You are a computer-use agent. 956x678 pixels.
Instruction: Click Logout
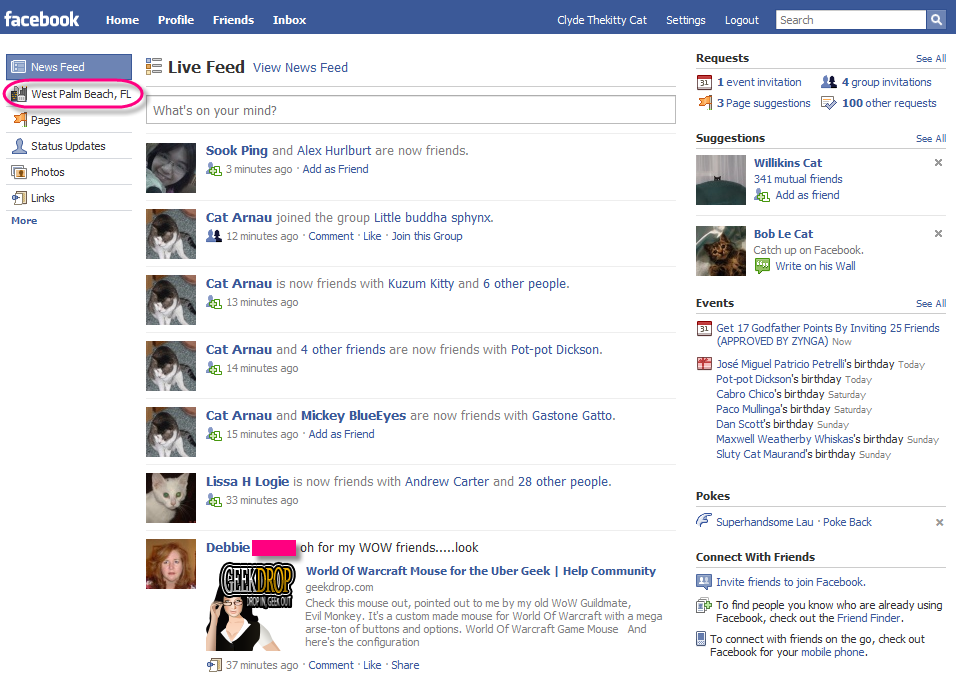742,20
